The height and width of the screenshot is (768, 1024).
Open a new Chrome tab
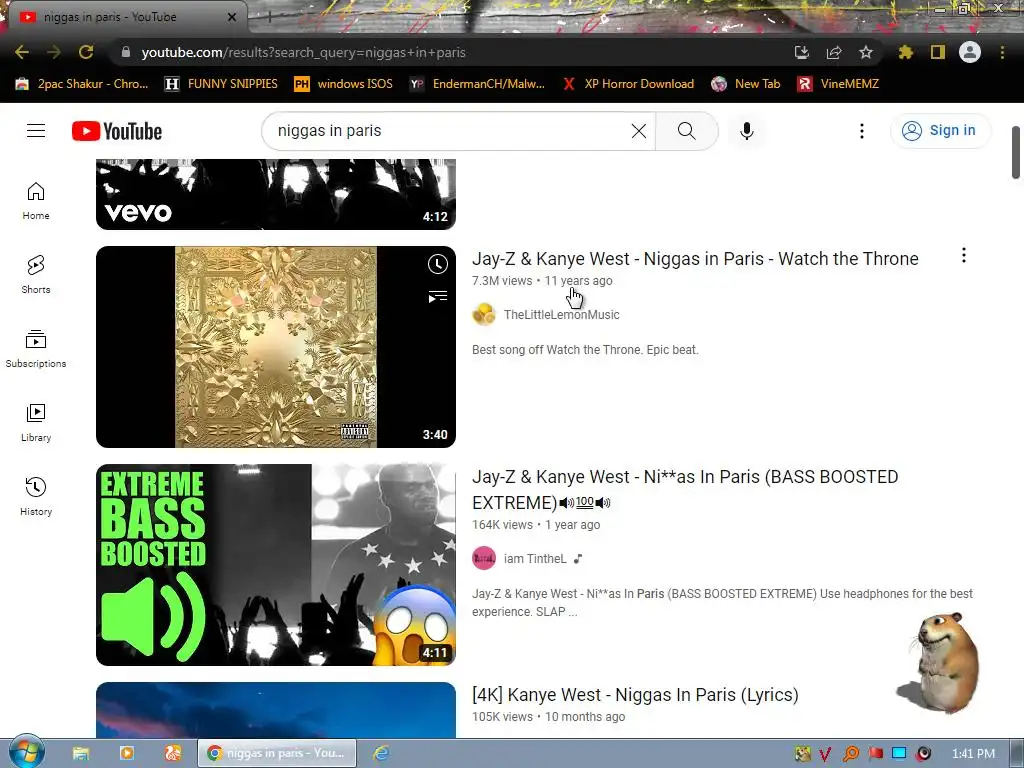click(x=268, y=17)
